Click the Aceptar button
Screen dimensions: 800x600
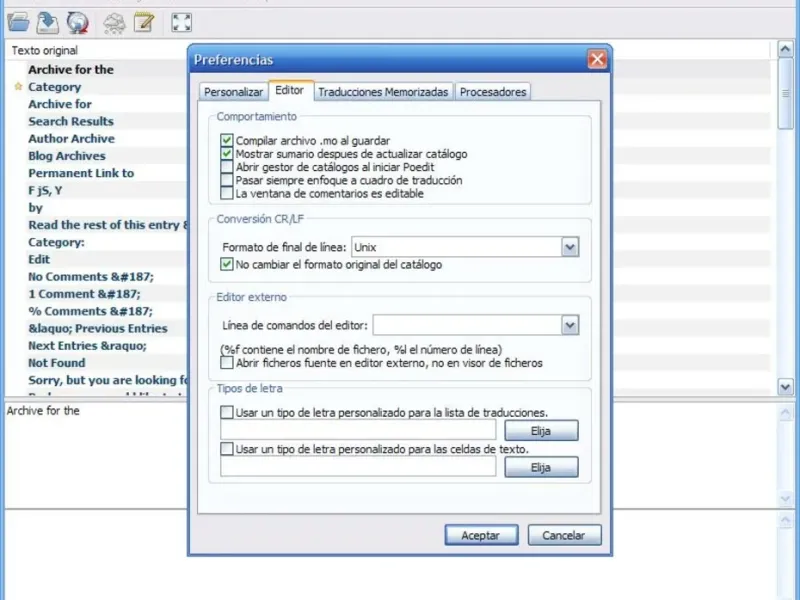(x=481, y=535)
